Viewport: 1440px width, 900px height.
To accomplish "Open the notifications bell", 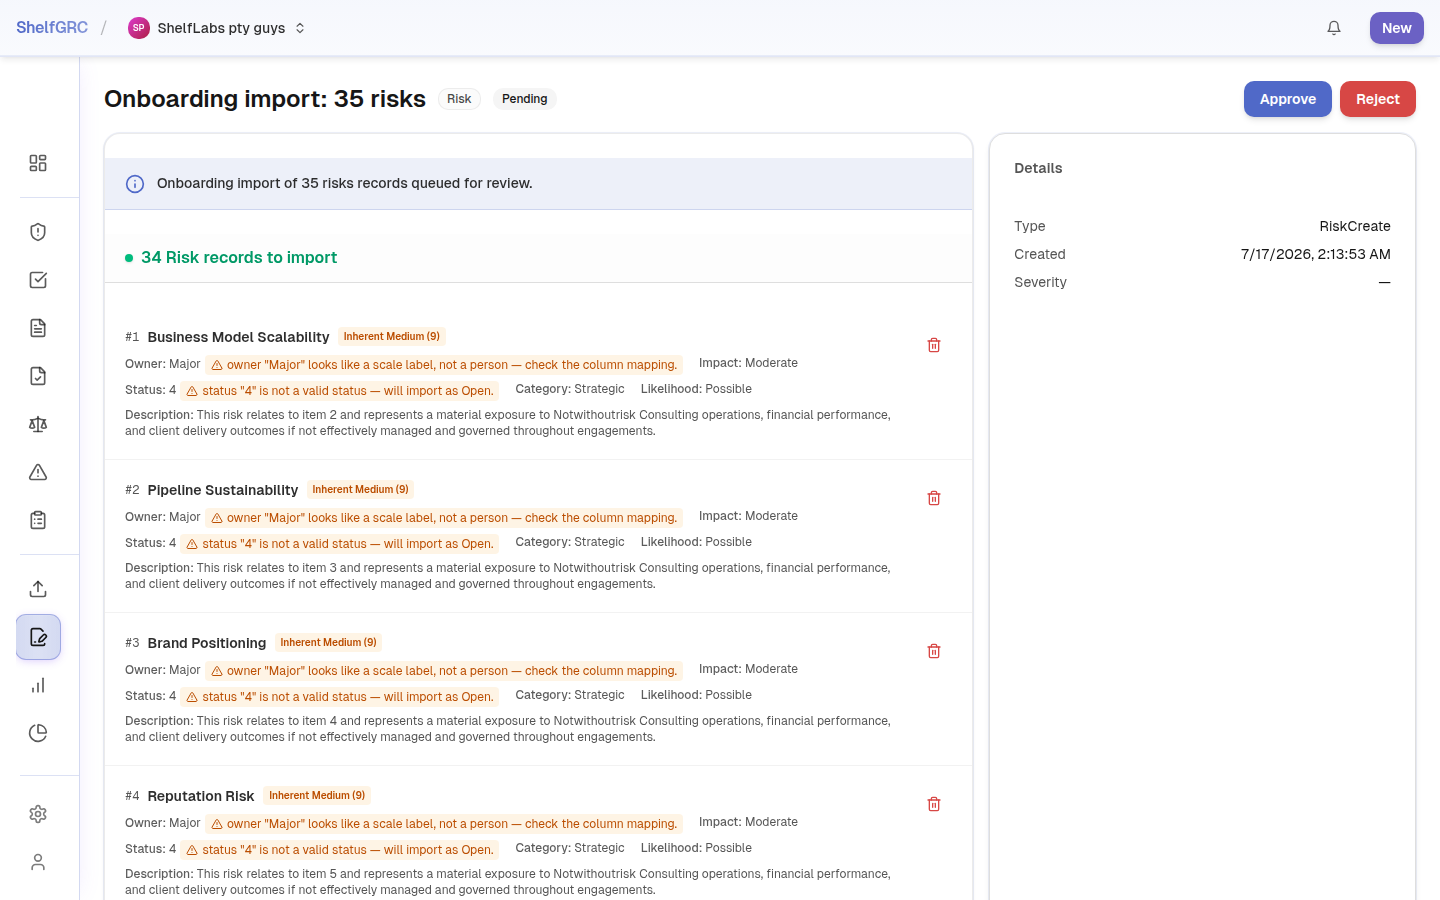I will pos(1334,28).
